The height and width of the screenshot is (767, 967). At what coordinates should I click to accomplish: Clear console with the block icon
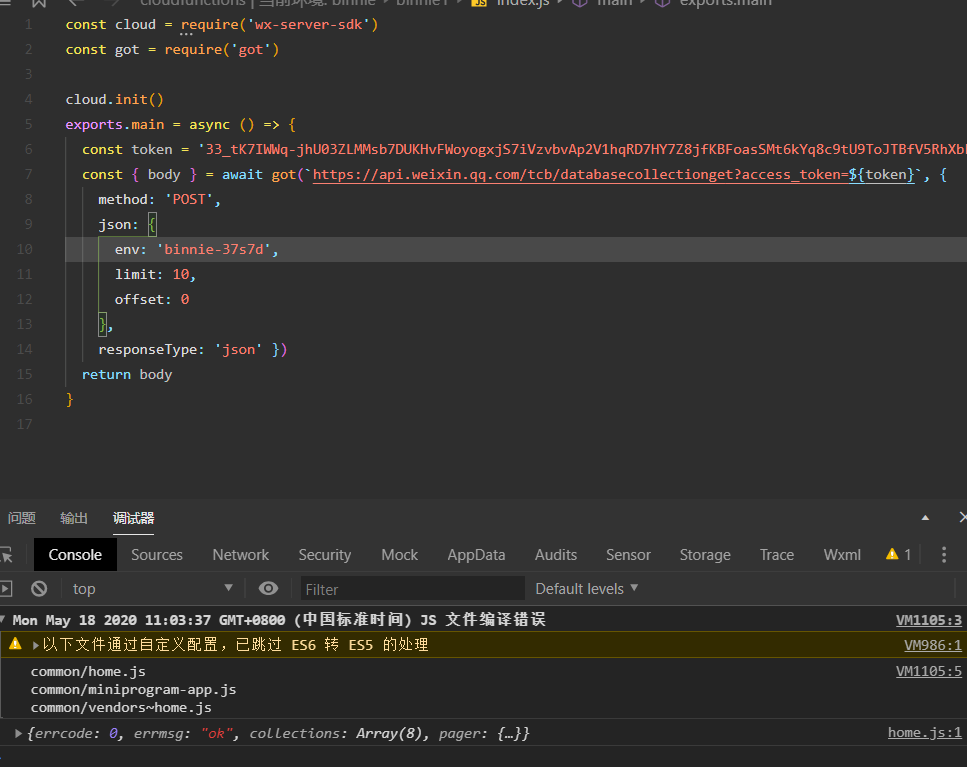39,589
